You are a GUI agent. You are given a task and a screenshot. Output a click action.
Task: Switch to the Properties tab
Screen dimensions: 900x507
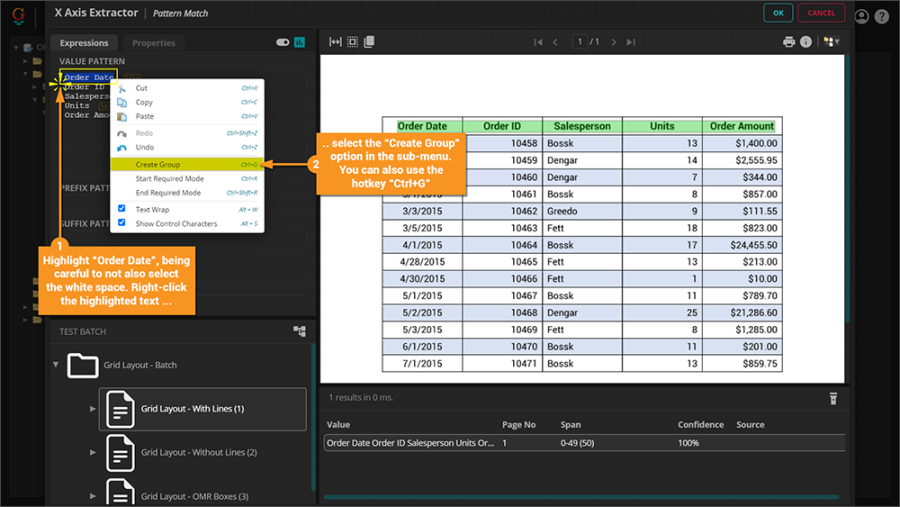[x=153, y=43]
